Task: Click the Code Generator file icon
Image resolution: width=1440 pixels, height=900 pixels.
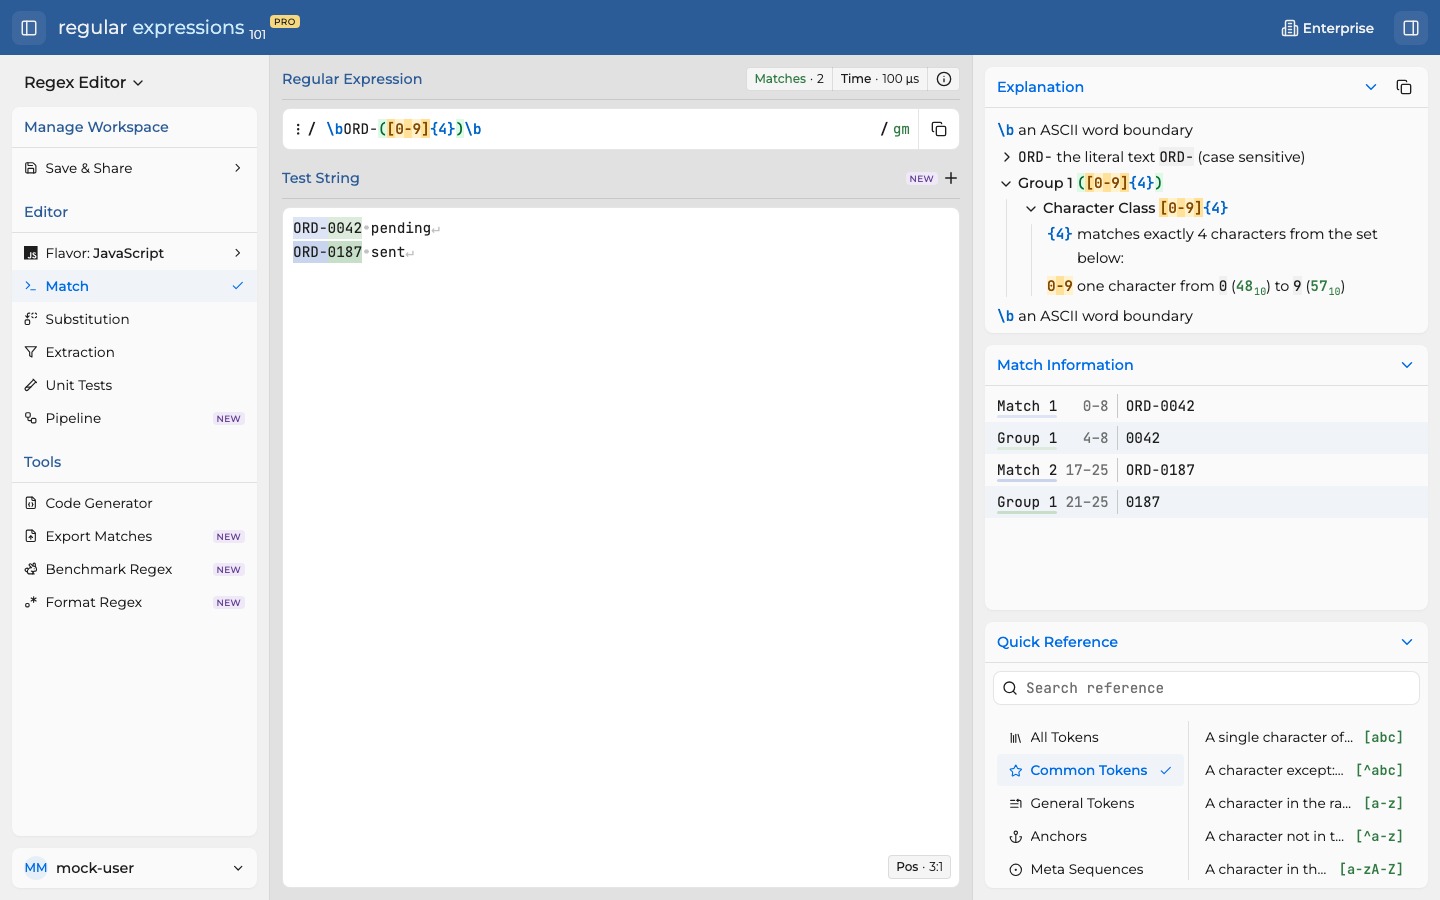Action: (31, 503)
